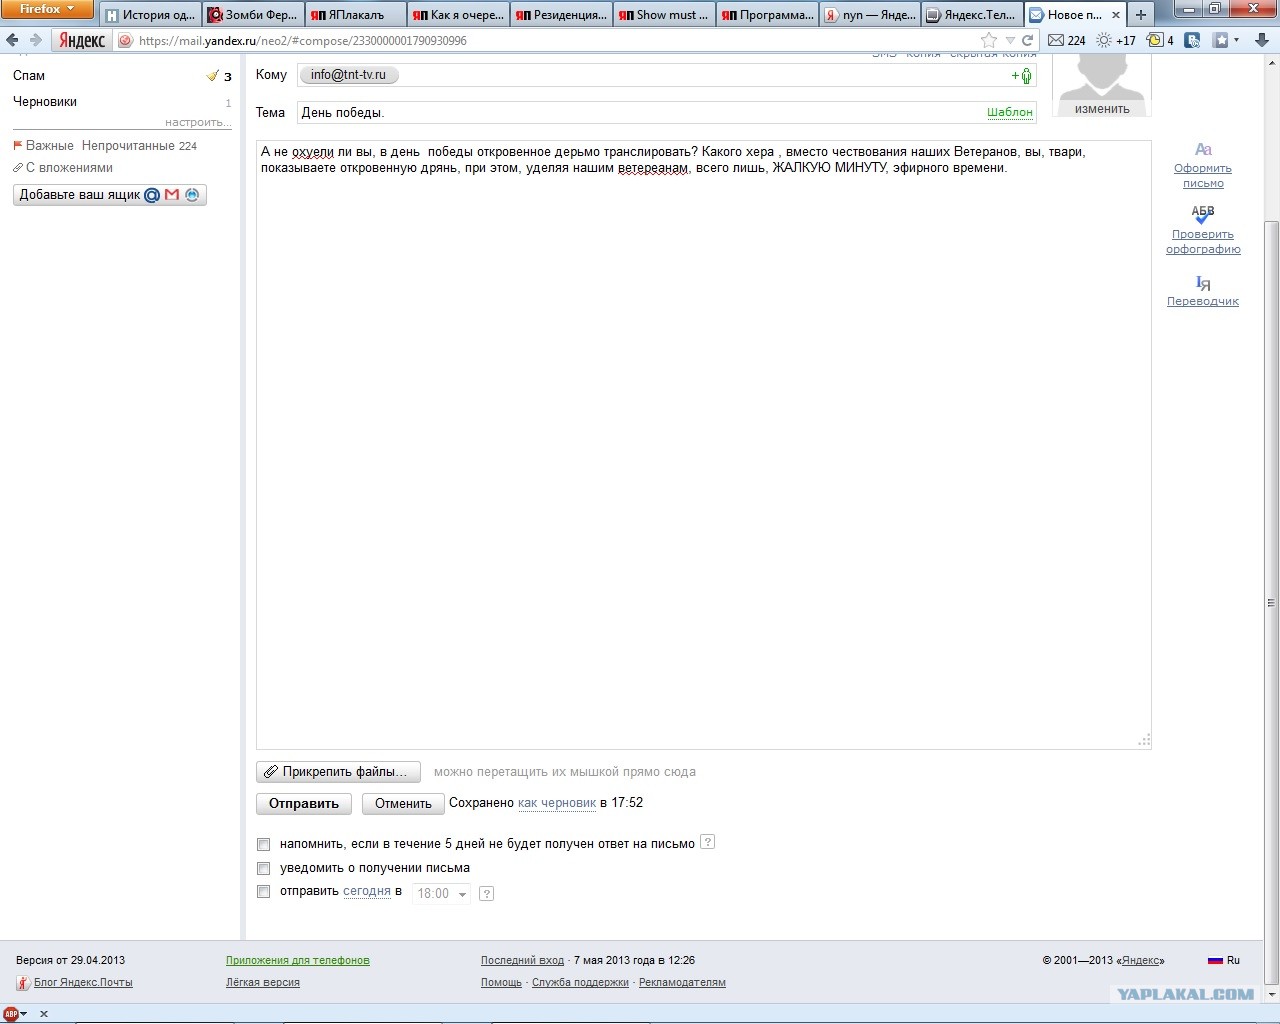Viewport: 1280px width, 1024px height.
Task: Click the 'Оформить письмо' Aa formatting icon
Action: [x=1203, y=150]
